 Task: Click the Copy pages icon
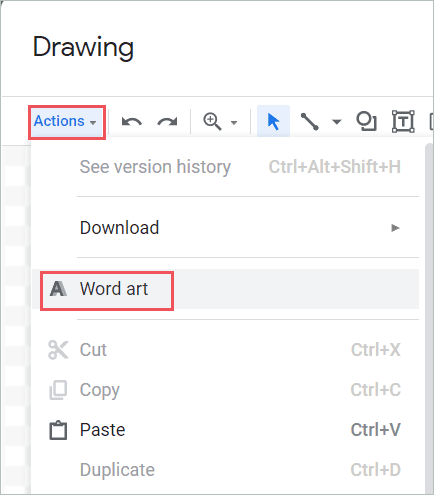coord(58,390)
